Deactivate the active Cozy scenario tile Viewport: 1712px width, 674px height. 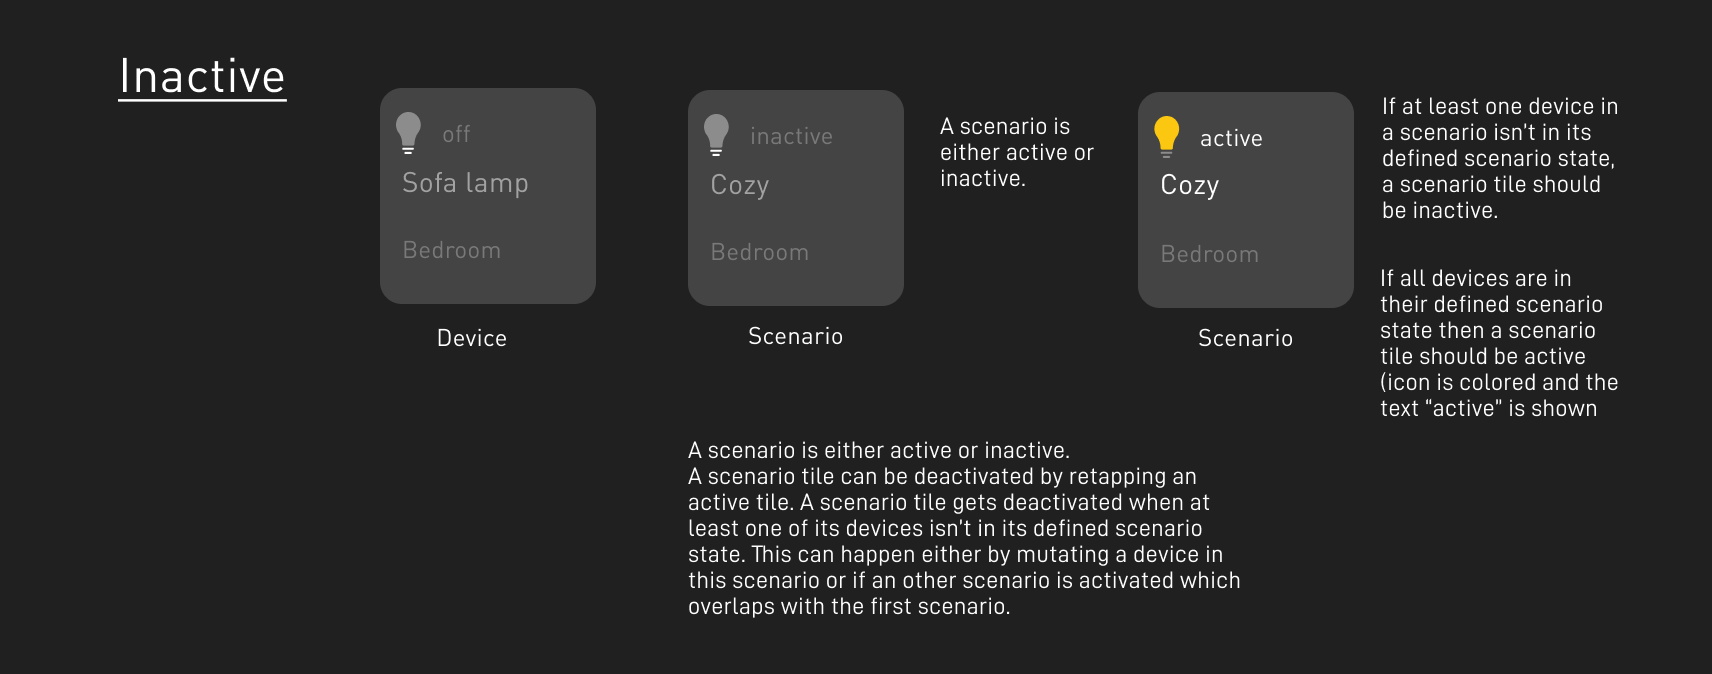[x=1246, y=200]
